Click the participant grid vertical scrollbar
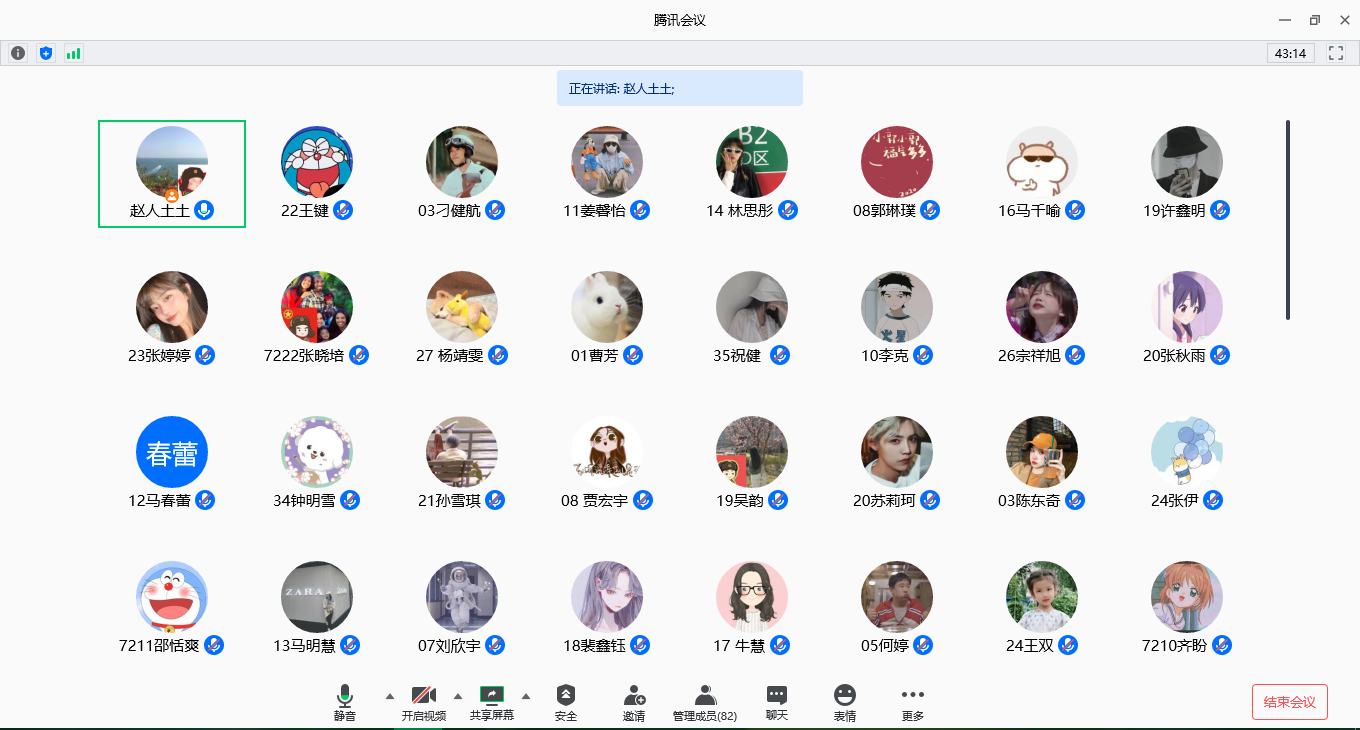 tap(1288, 220)
